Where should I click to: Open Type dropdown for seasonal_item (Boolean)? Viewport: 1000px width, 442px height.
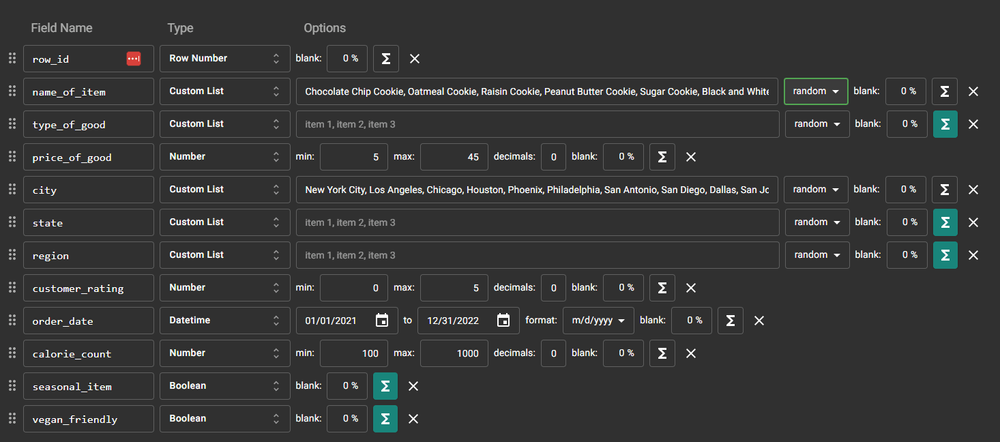(x=225, y=386)
